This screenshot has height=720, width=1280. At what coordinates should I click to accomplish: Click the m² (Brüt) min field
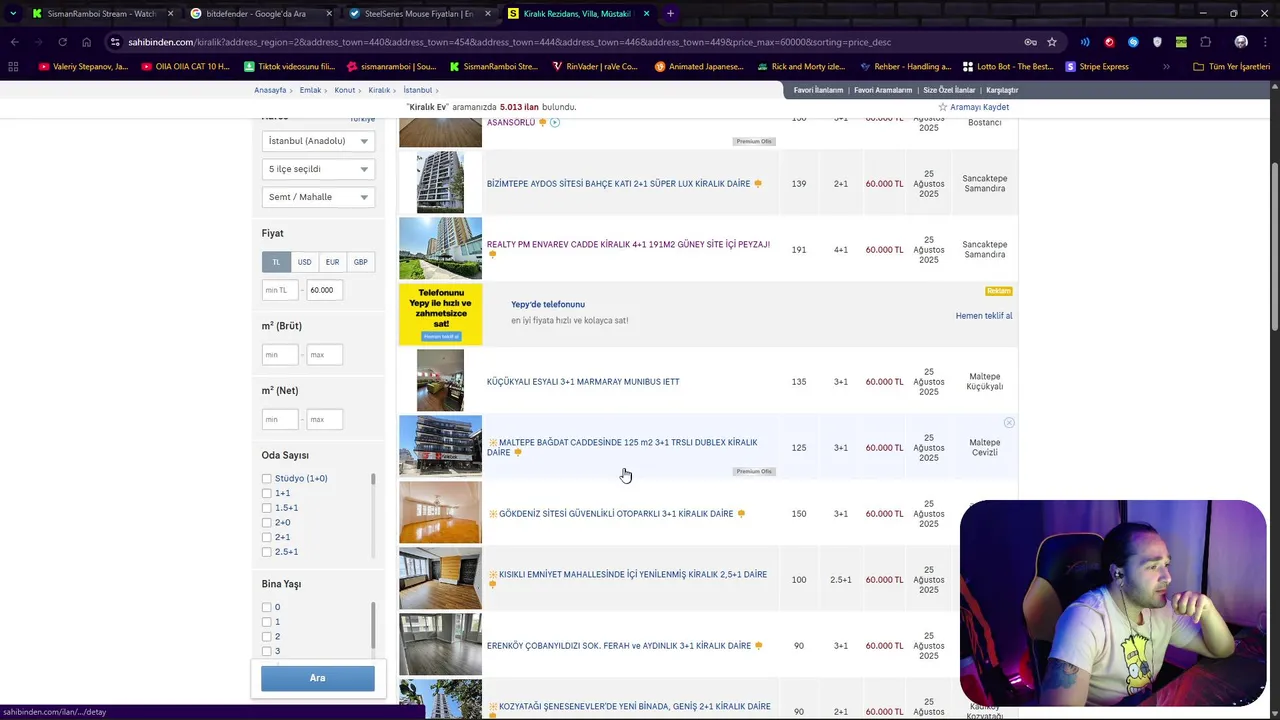tap(280, 354)
